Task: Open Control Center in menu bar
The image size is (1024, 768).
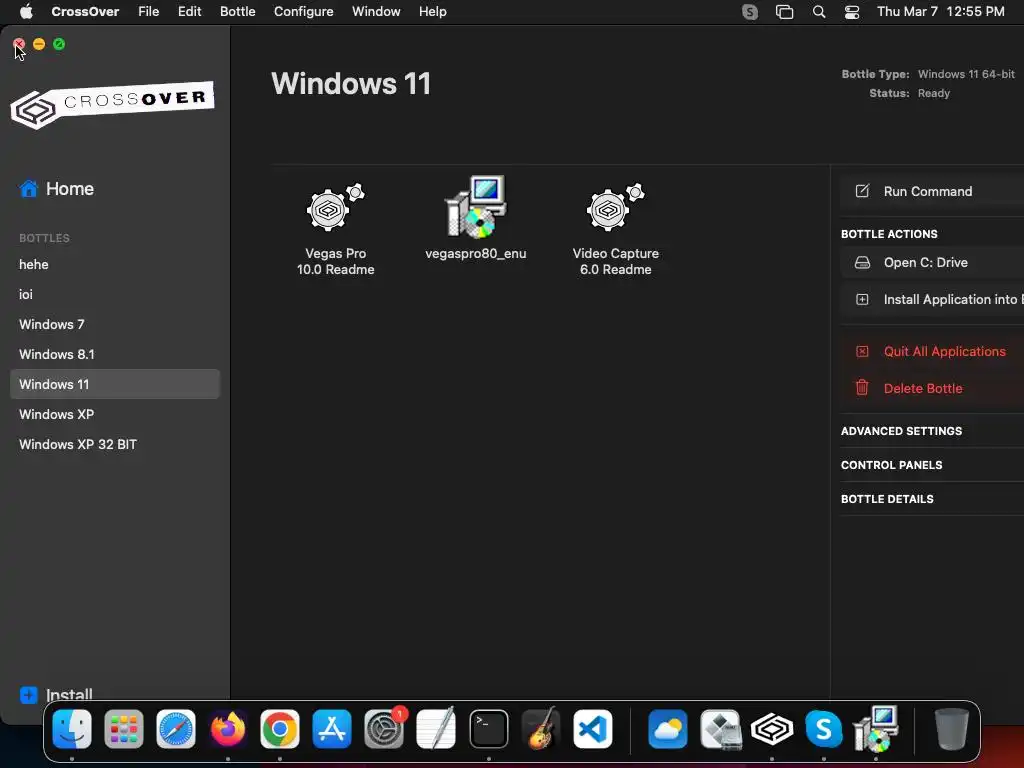Action: (852, 12)
